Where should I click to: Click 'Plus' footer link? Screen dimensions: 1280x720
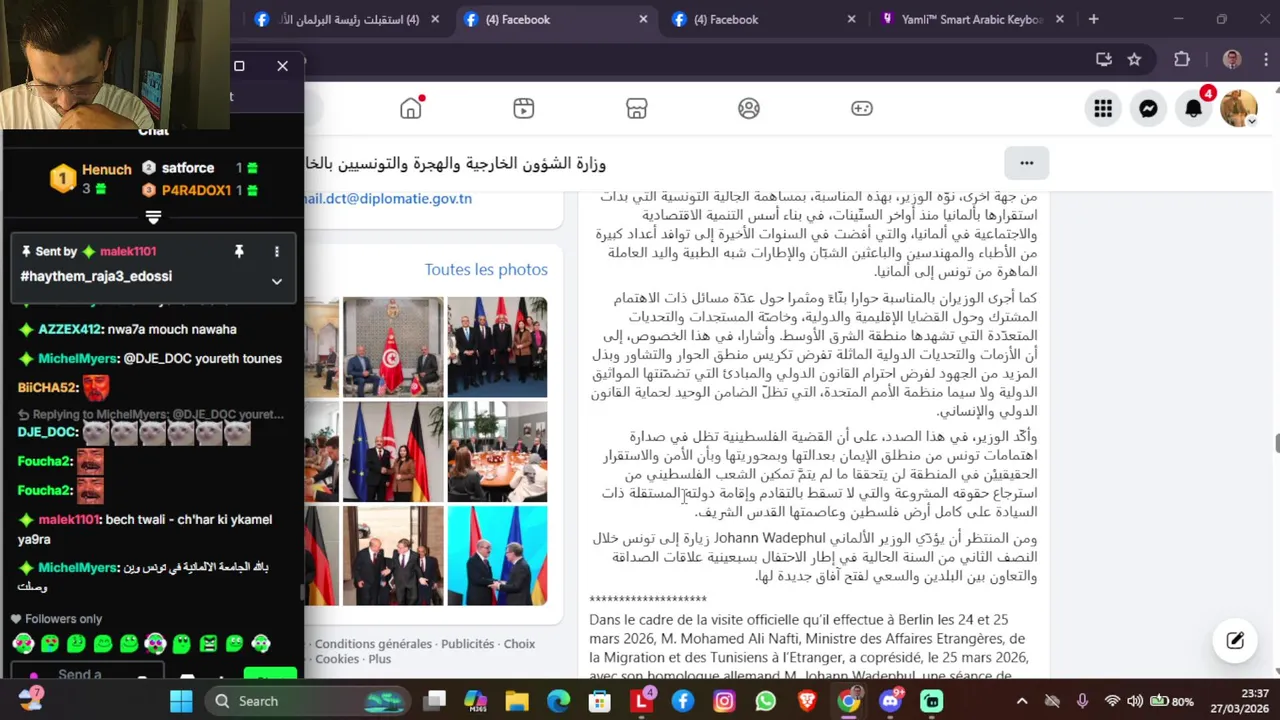pos(379,659)
